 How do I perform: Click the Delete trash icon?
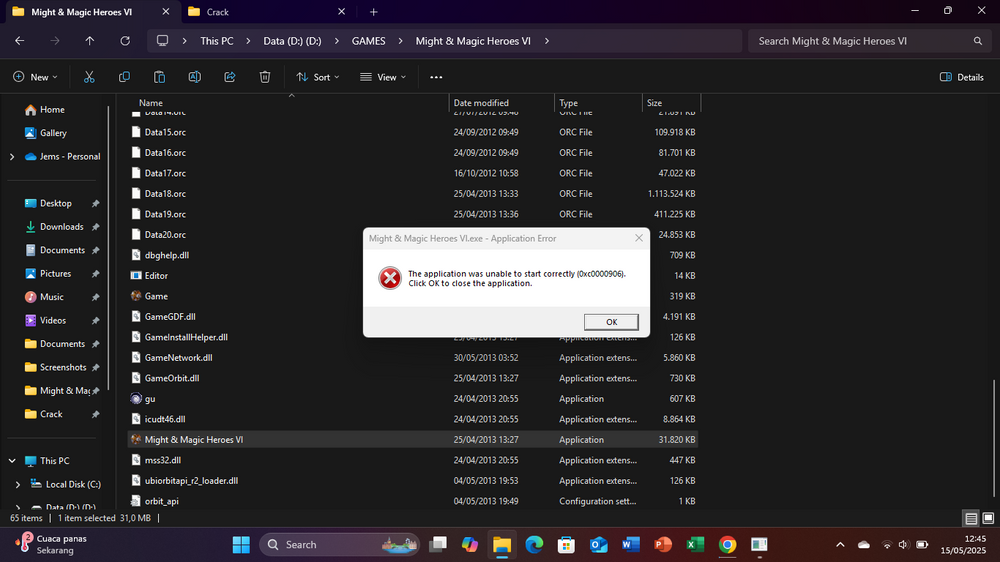click(265, 77)
